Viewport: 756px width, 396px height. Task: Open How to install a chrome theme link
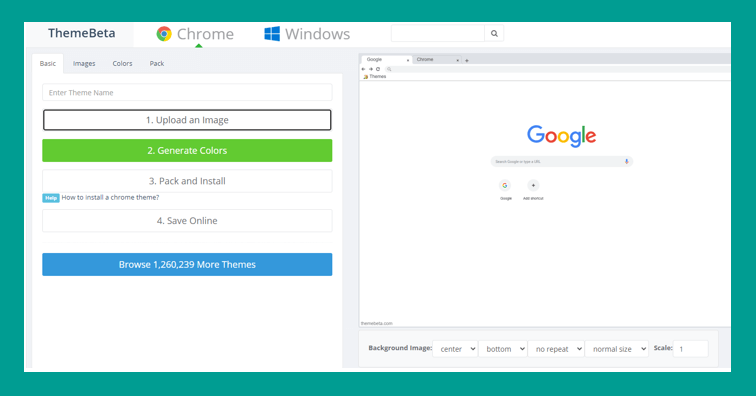pos(110,197)
